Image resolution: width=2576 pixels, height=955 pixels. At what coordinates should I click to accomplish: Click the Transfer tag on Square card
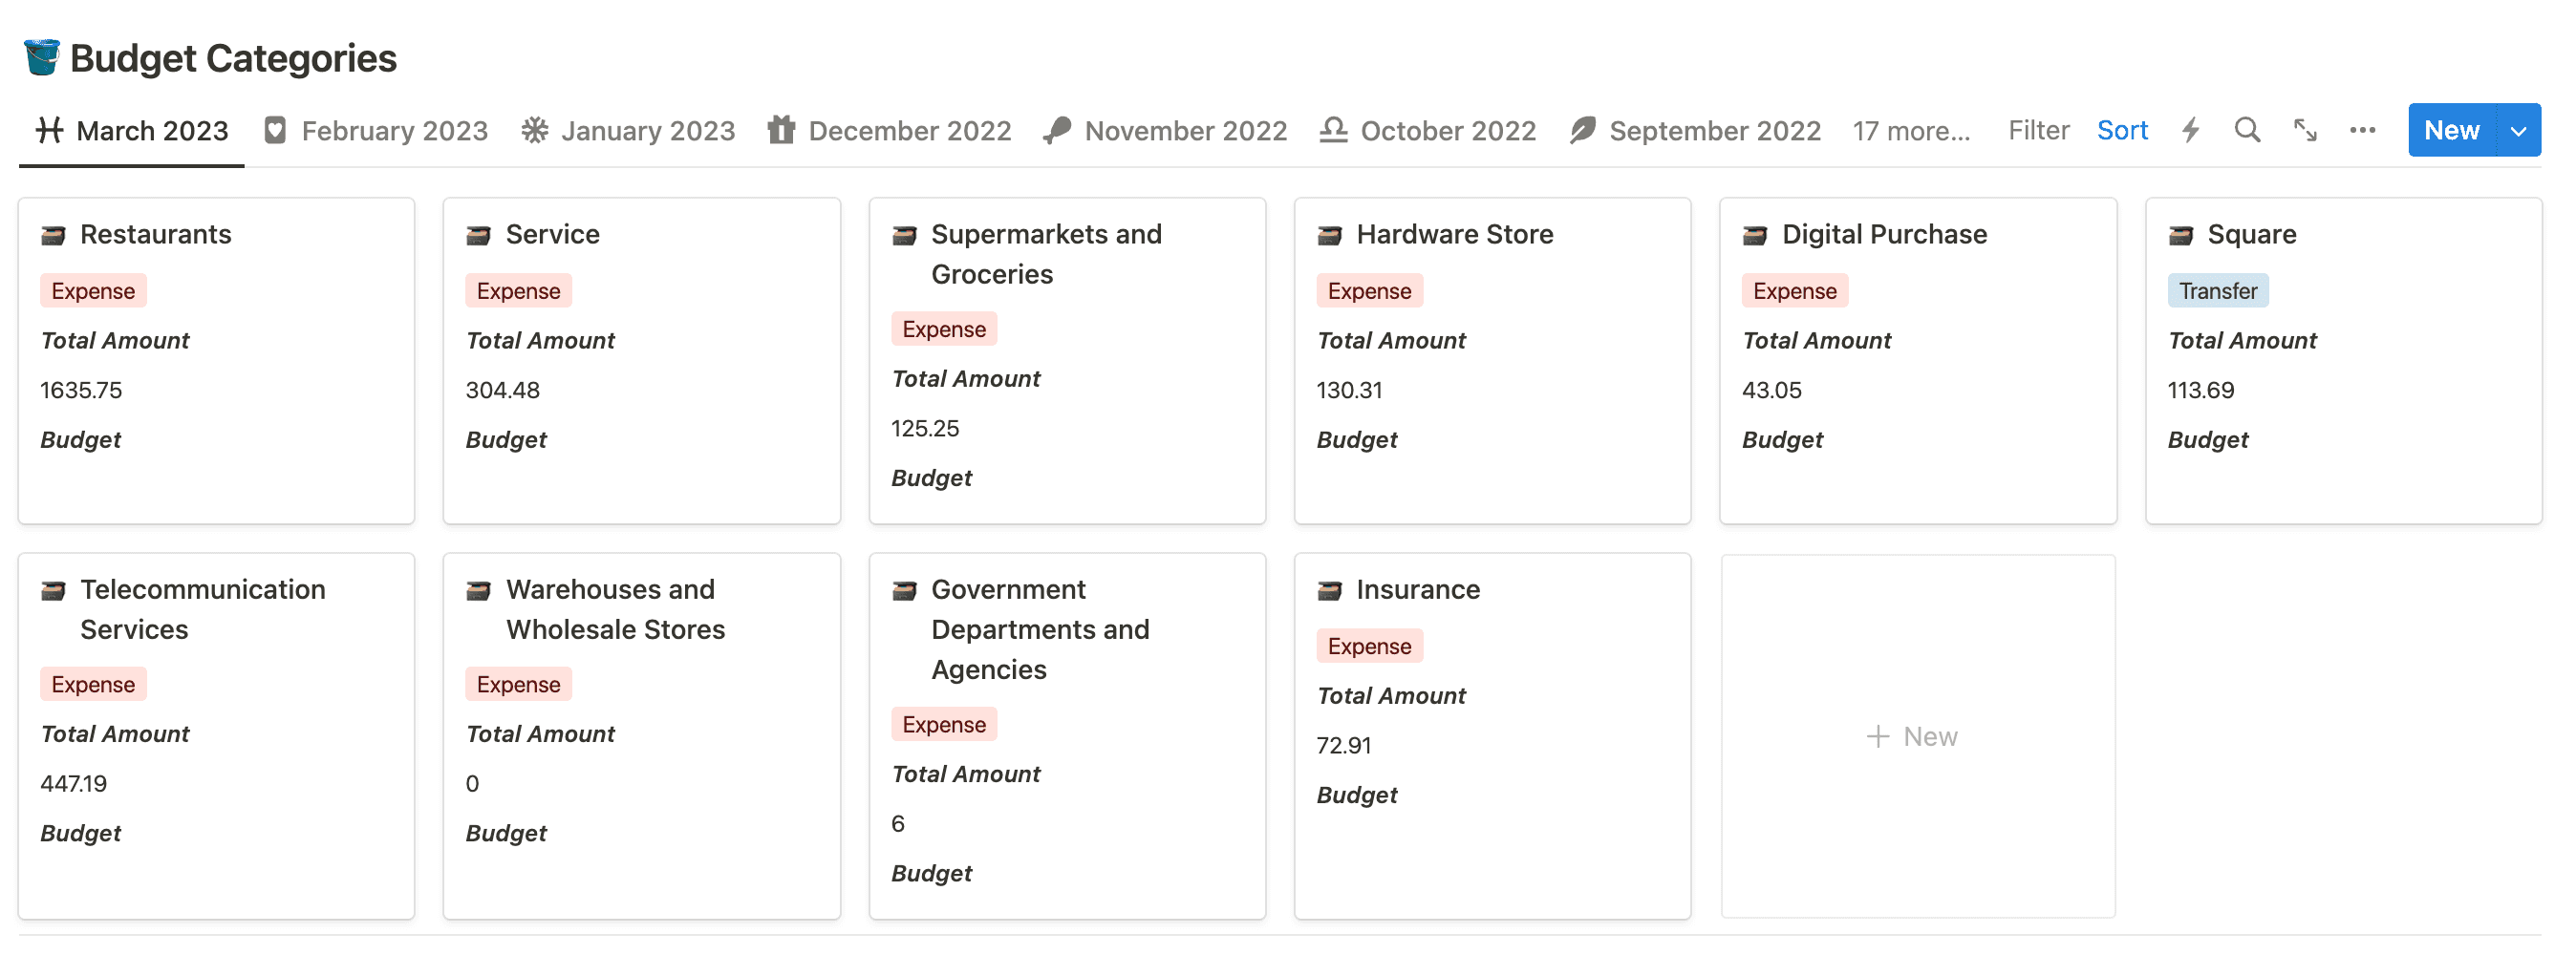click(2217, 291)
